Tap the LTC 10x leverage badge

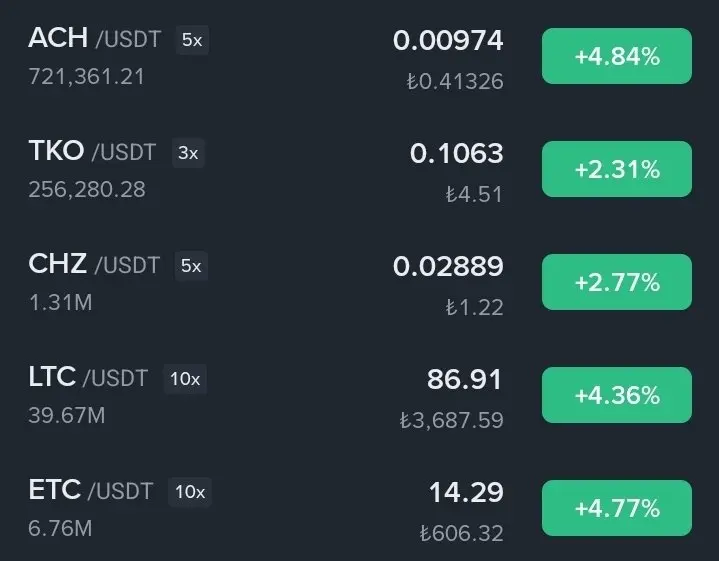[185, 379]
